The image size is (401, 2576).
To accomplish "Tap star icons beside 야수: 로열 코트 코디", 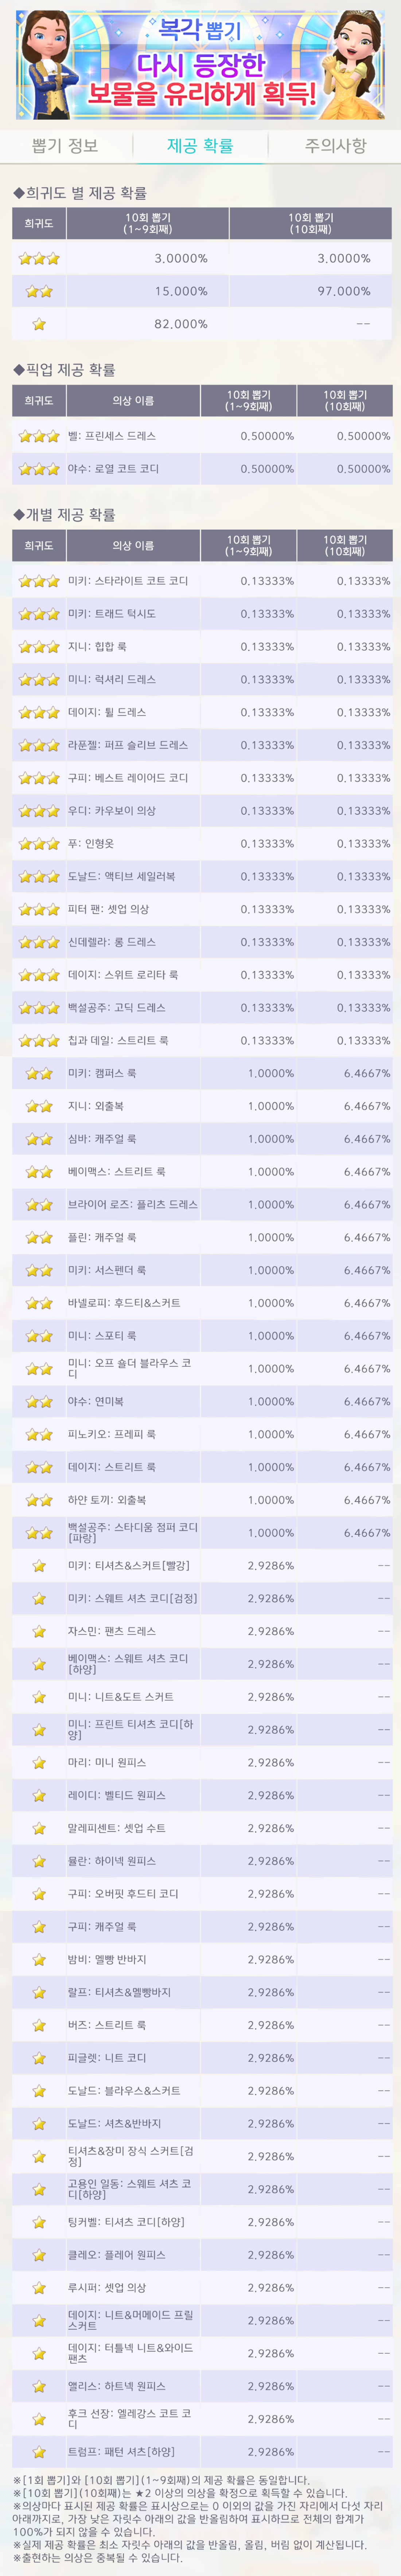I will [39, 469].
